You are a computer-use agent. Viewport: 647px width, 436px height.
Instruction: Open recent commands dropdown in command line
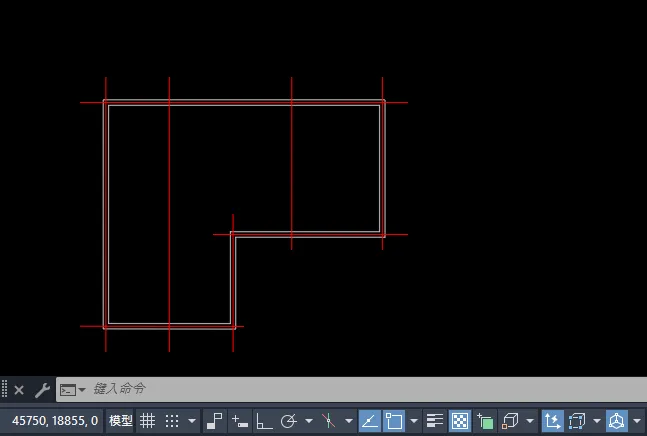click(x=72, y=389)
